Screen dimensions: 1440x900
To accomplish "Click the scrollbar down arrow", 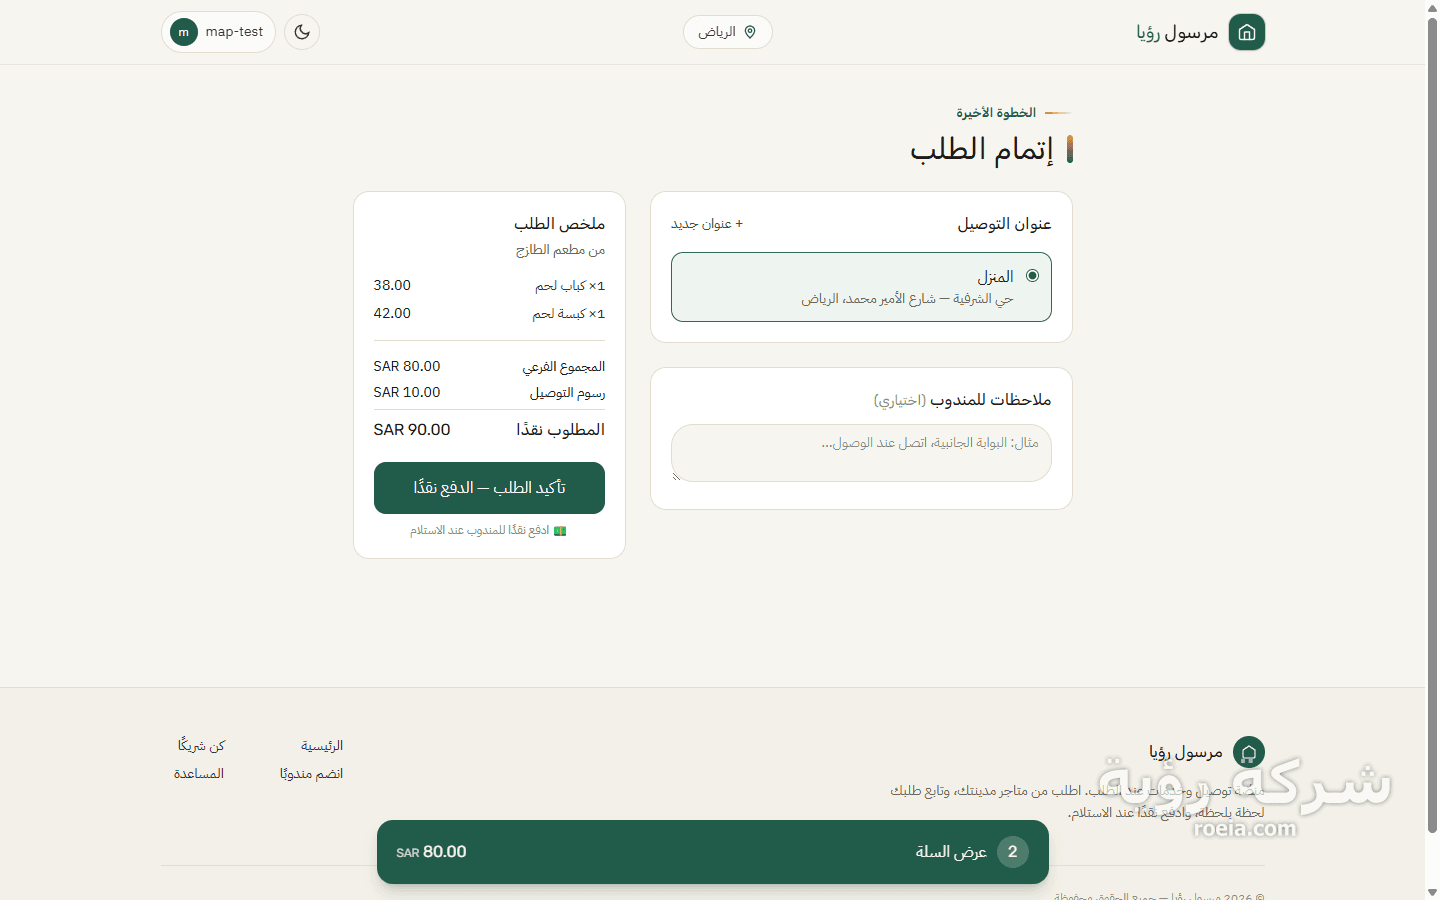I will tap(1432, 892).
